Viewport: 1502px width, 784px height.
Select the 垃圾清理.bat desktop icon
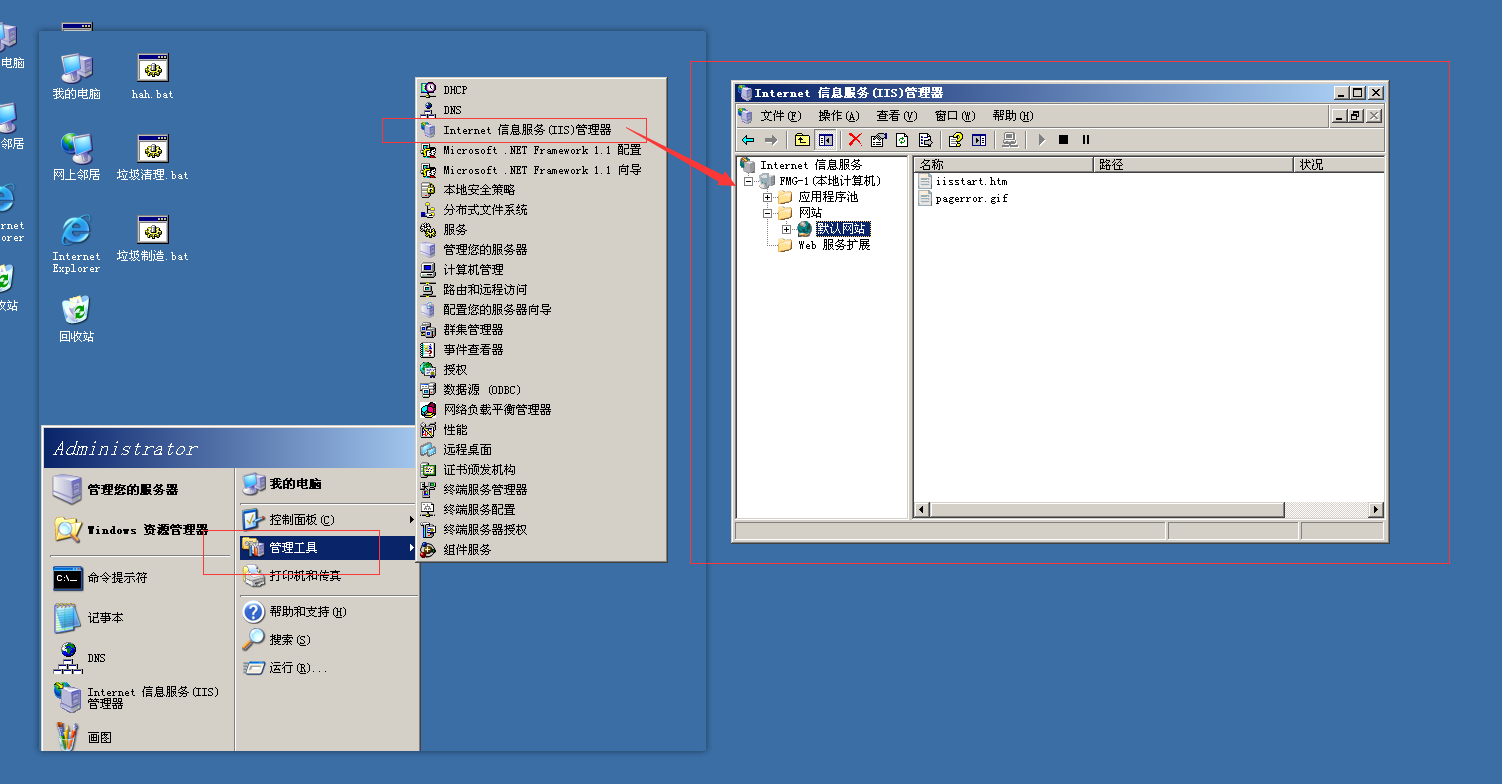(x=152, y=158)
